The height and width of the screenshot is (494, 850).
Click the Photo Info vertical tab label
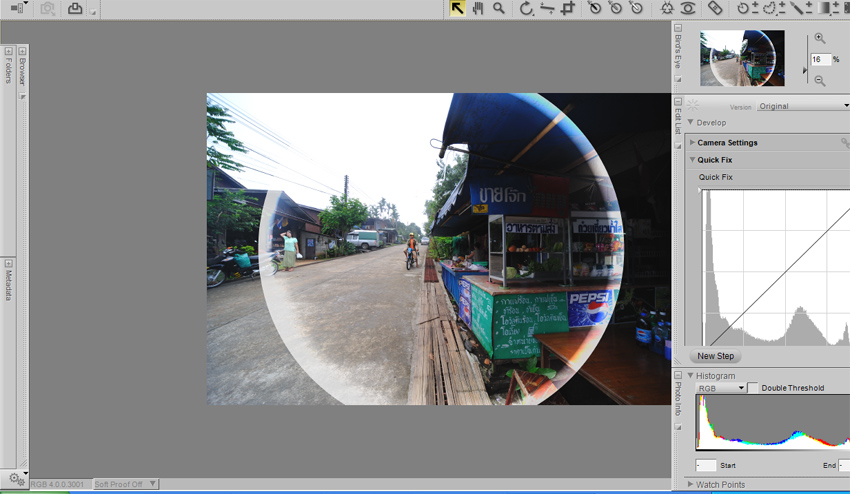[678, 399]
